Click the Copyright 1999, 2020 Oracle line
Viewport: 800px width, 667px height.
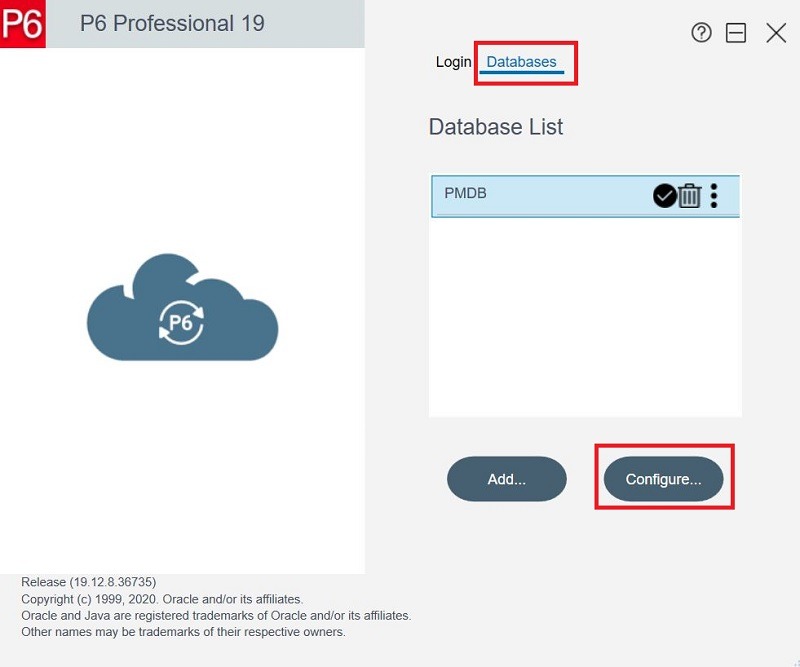(x=162, y=599)
